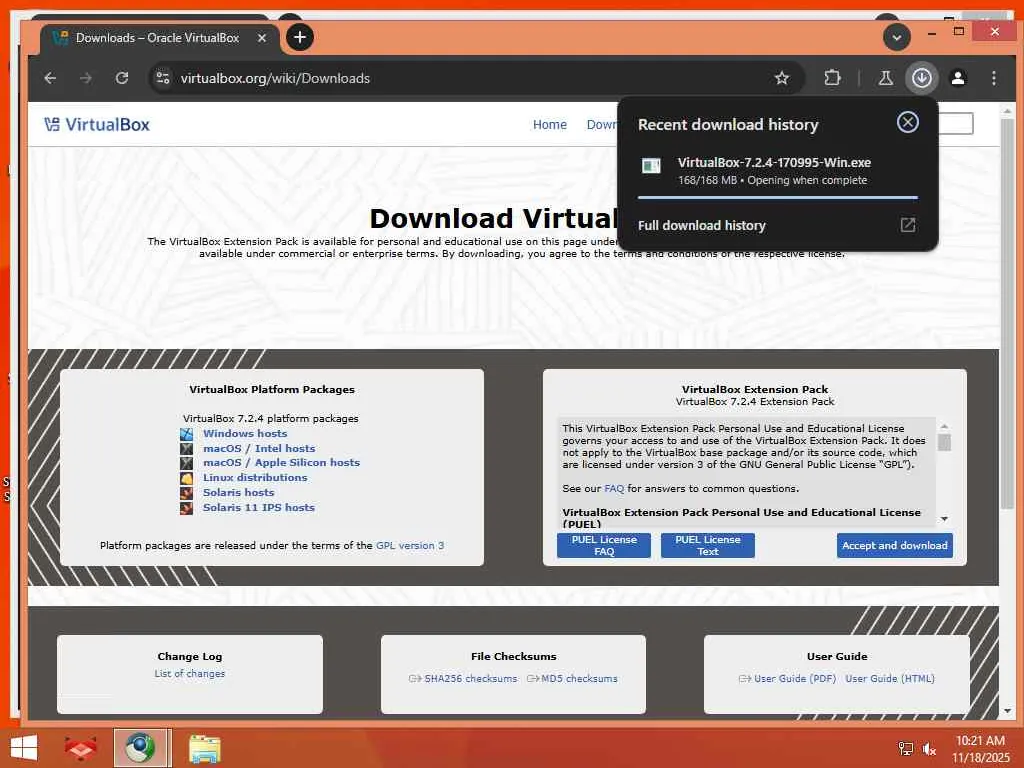Open the Extensions puzzle icon
Screen dimensions: 1024x768
832,78
